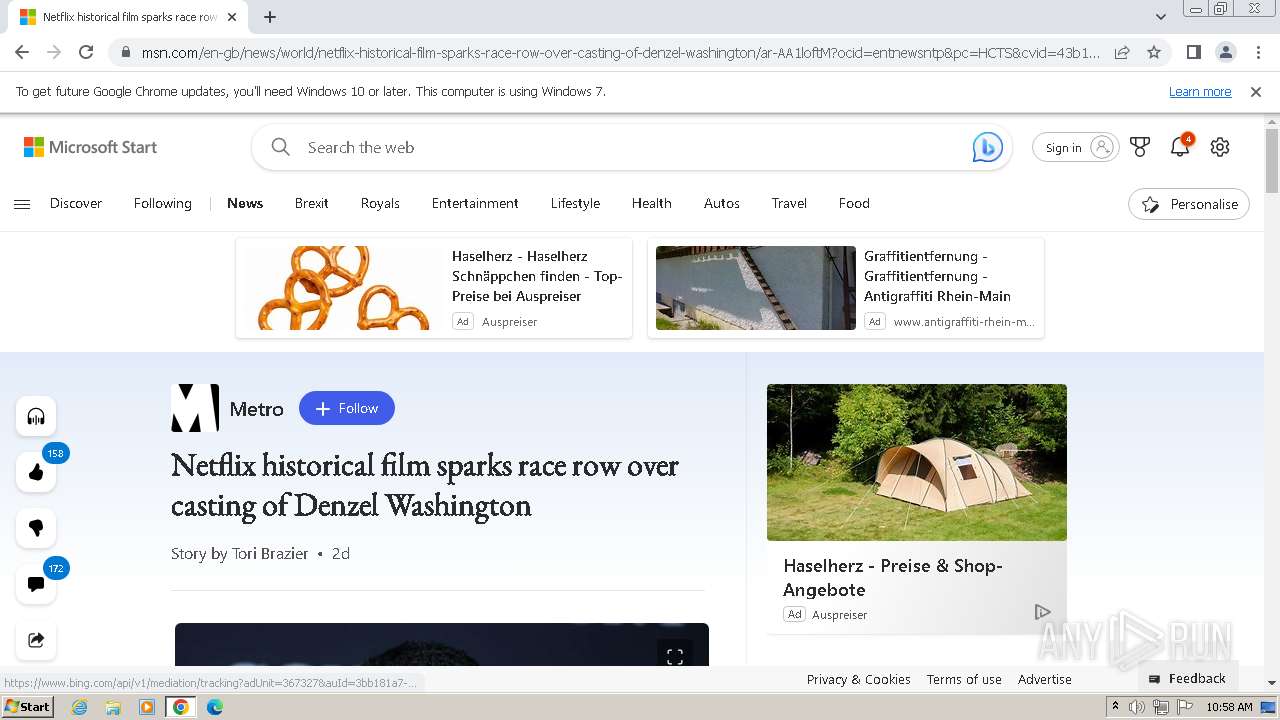Open the hamburger navigation menu
The image size is (1280, 720).
pos(22,204)
